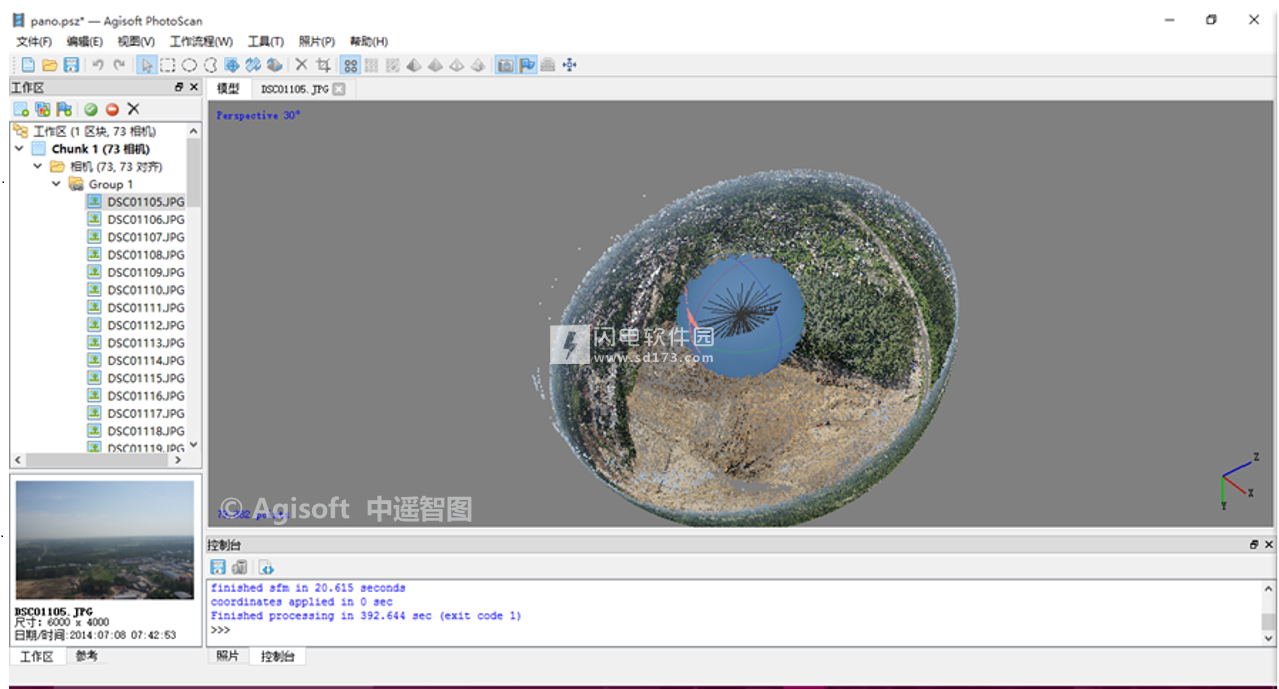The height and width of the screenshot is (689, 1279).
Task: Click the console input prompt line
Action: point(733,630)
